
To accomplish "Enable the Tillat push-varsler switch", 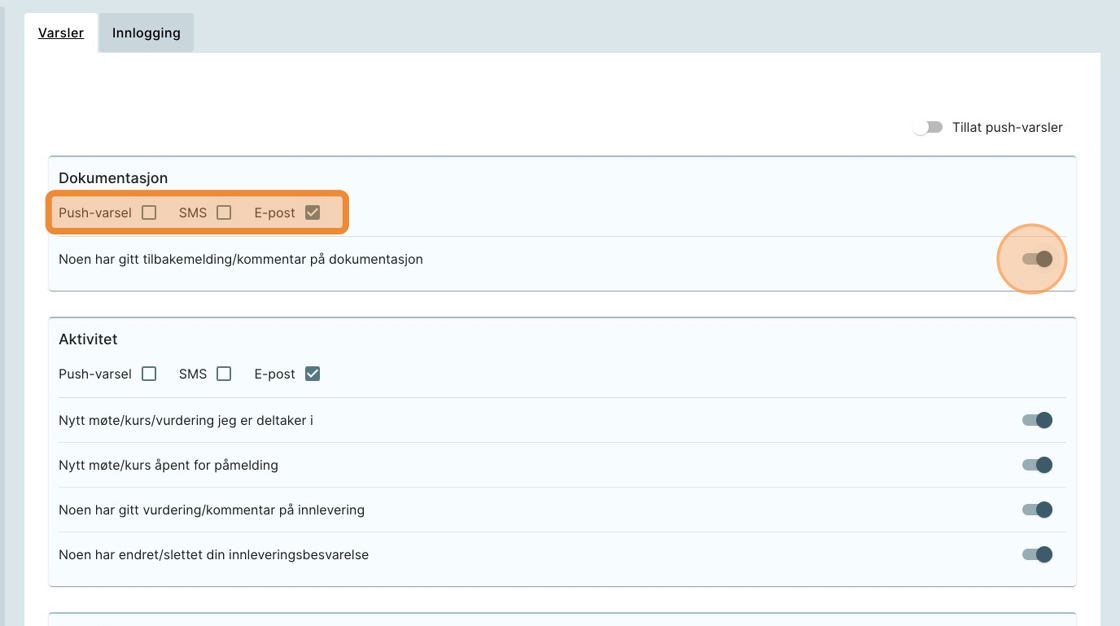I will (x=928, y=127).
